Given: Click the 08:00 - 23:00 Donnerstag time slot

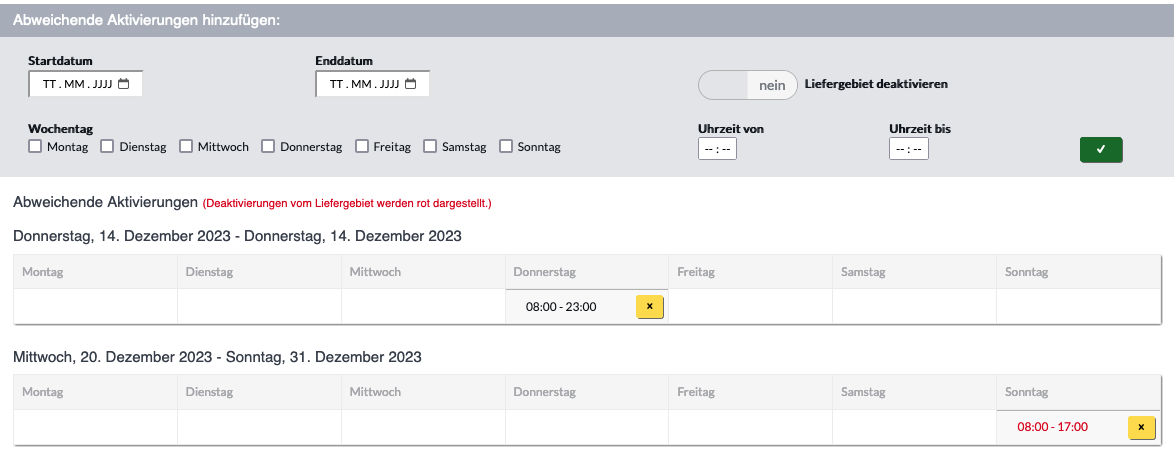Looking at the screenshot, I should (561, 307).
